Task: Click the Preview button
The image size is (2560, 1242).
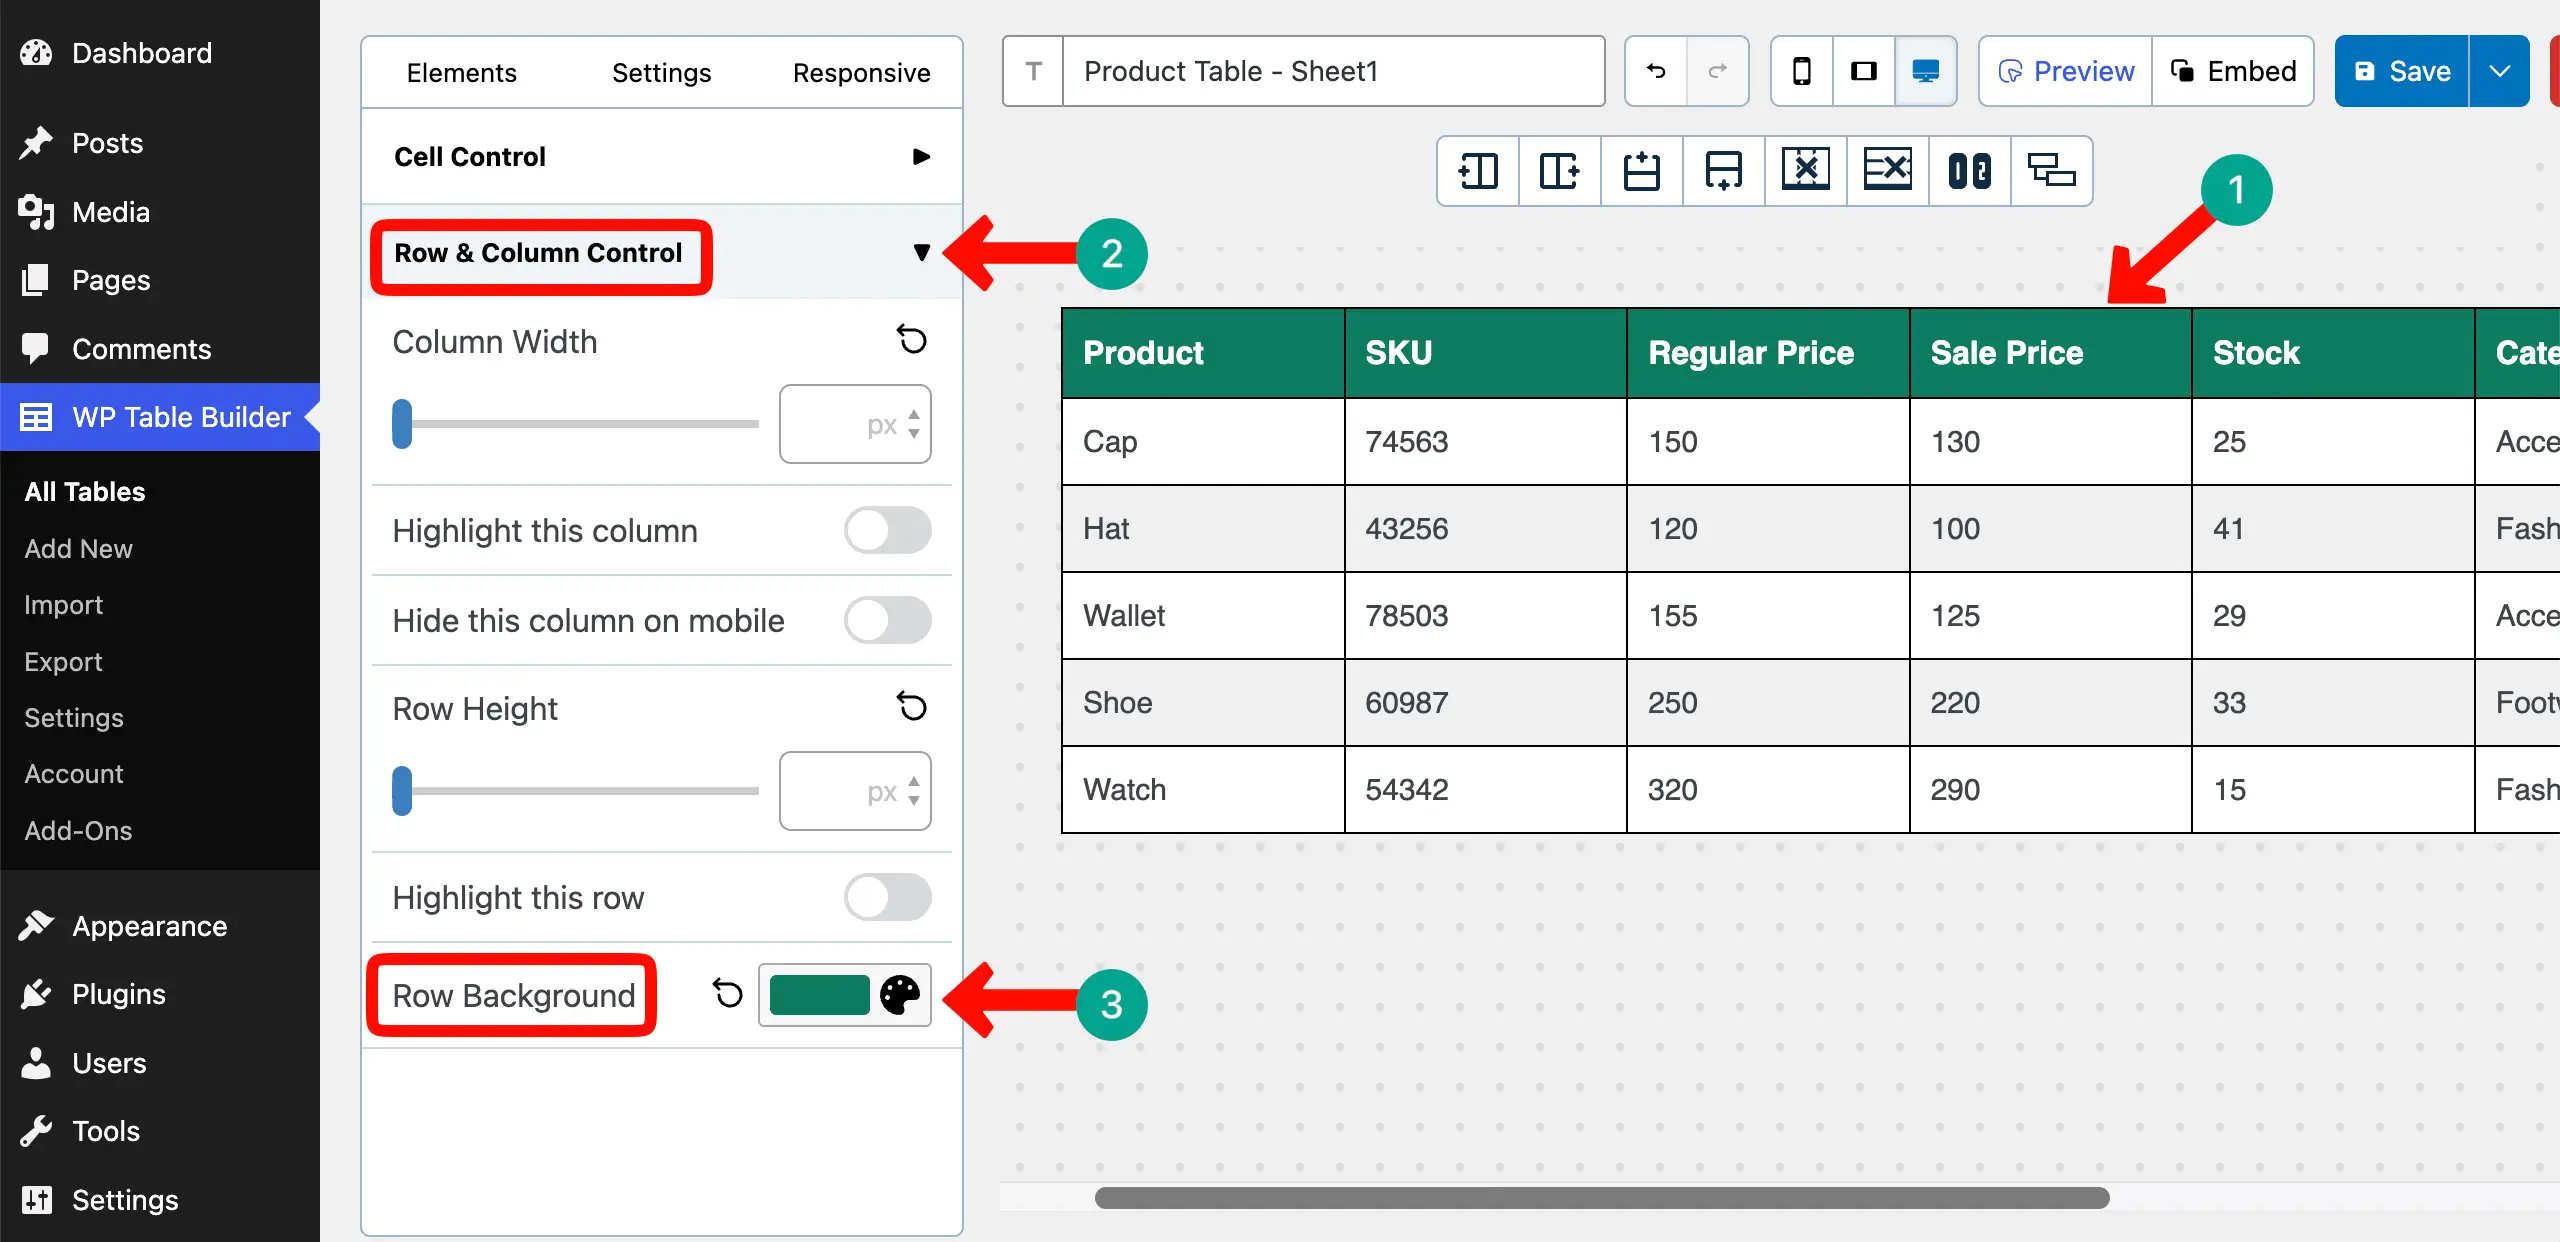Action: [x=2066, y=71]
